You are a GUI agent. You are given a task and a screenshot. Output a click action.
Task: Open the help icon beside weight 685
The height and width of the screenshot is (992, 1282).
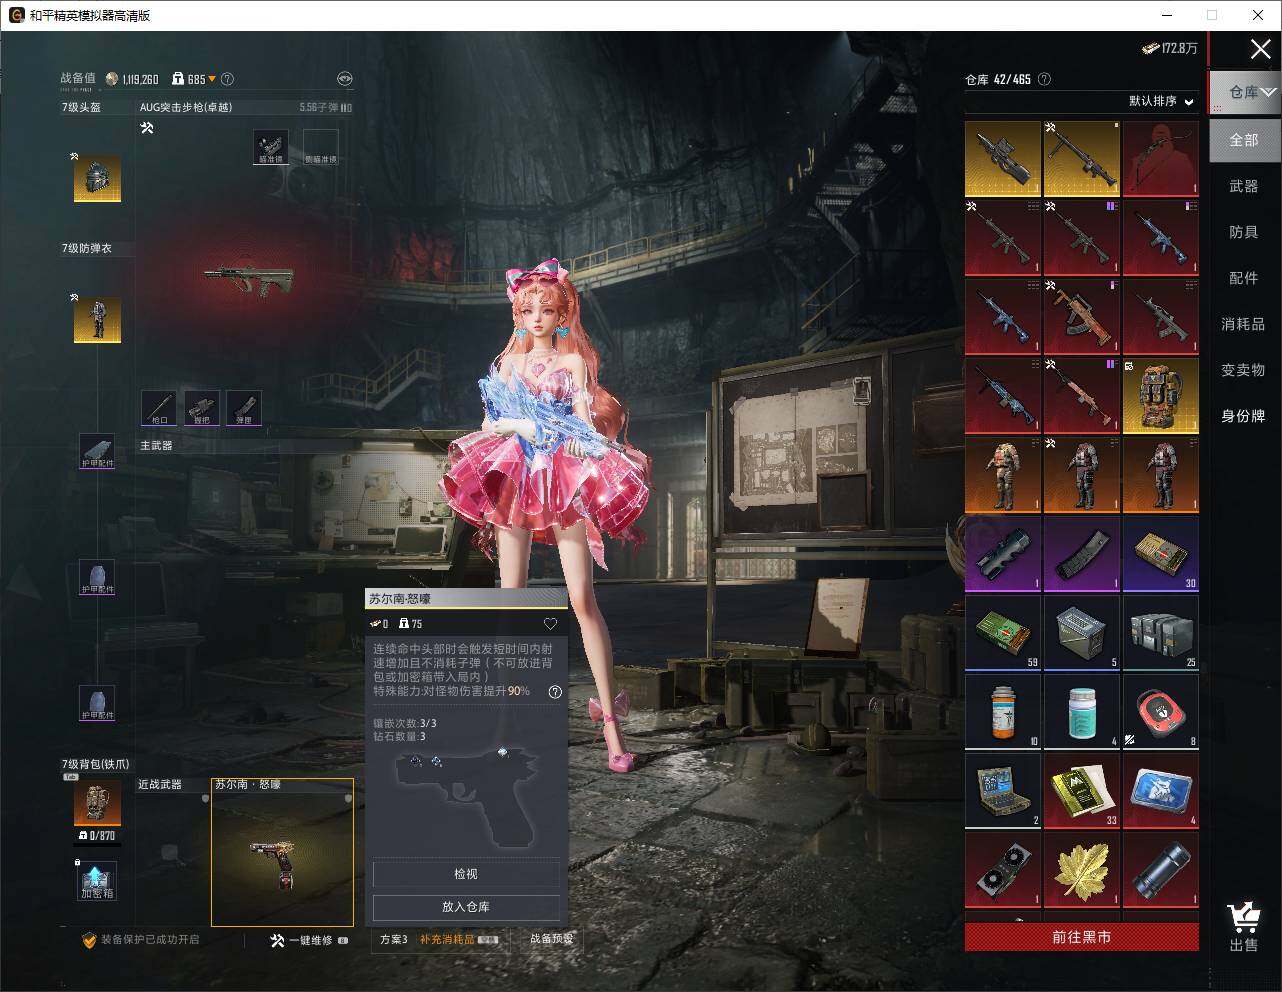click(227, 79)
